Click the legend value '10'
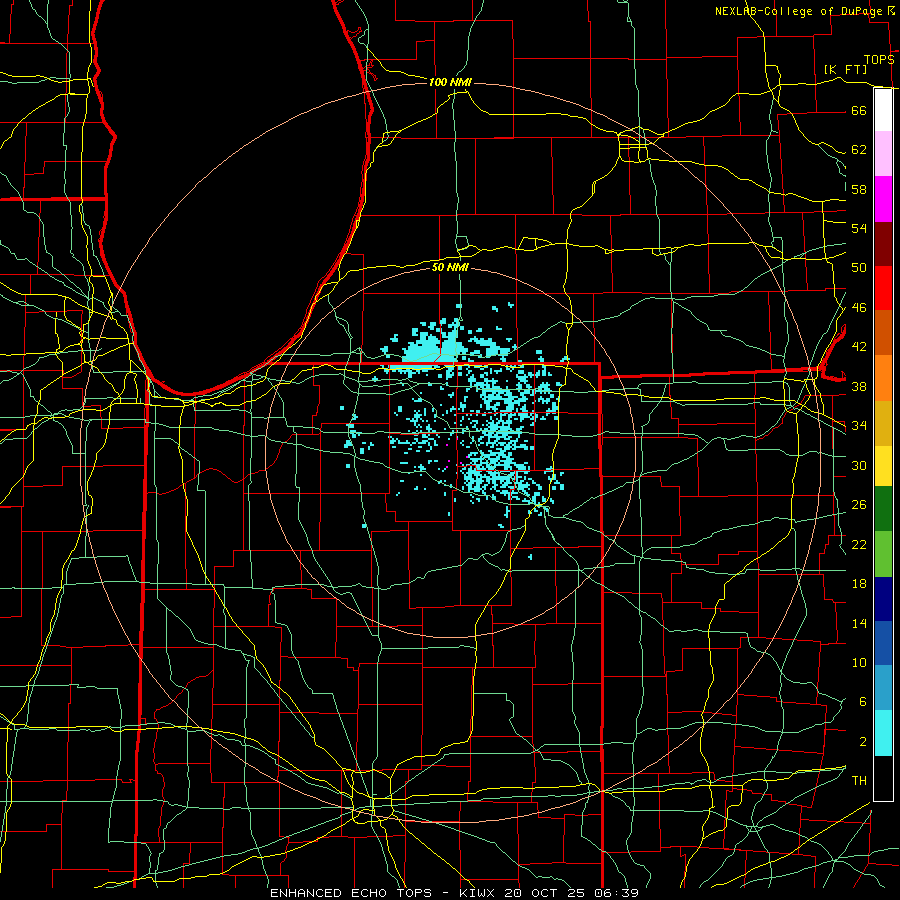The height and width of the screenshot is (900, 900). pyautogui.click(x=859, y=663)
